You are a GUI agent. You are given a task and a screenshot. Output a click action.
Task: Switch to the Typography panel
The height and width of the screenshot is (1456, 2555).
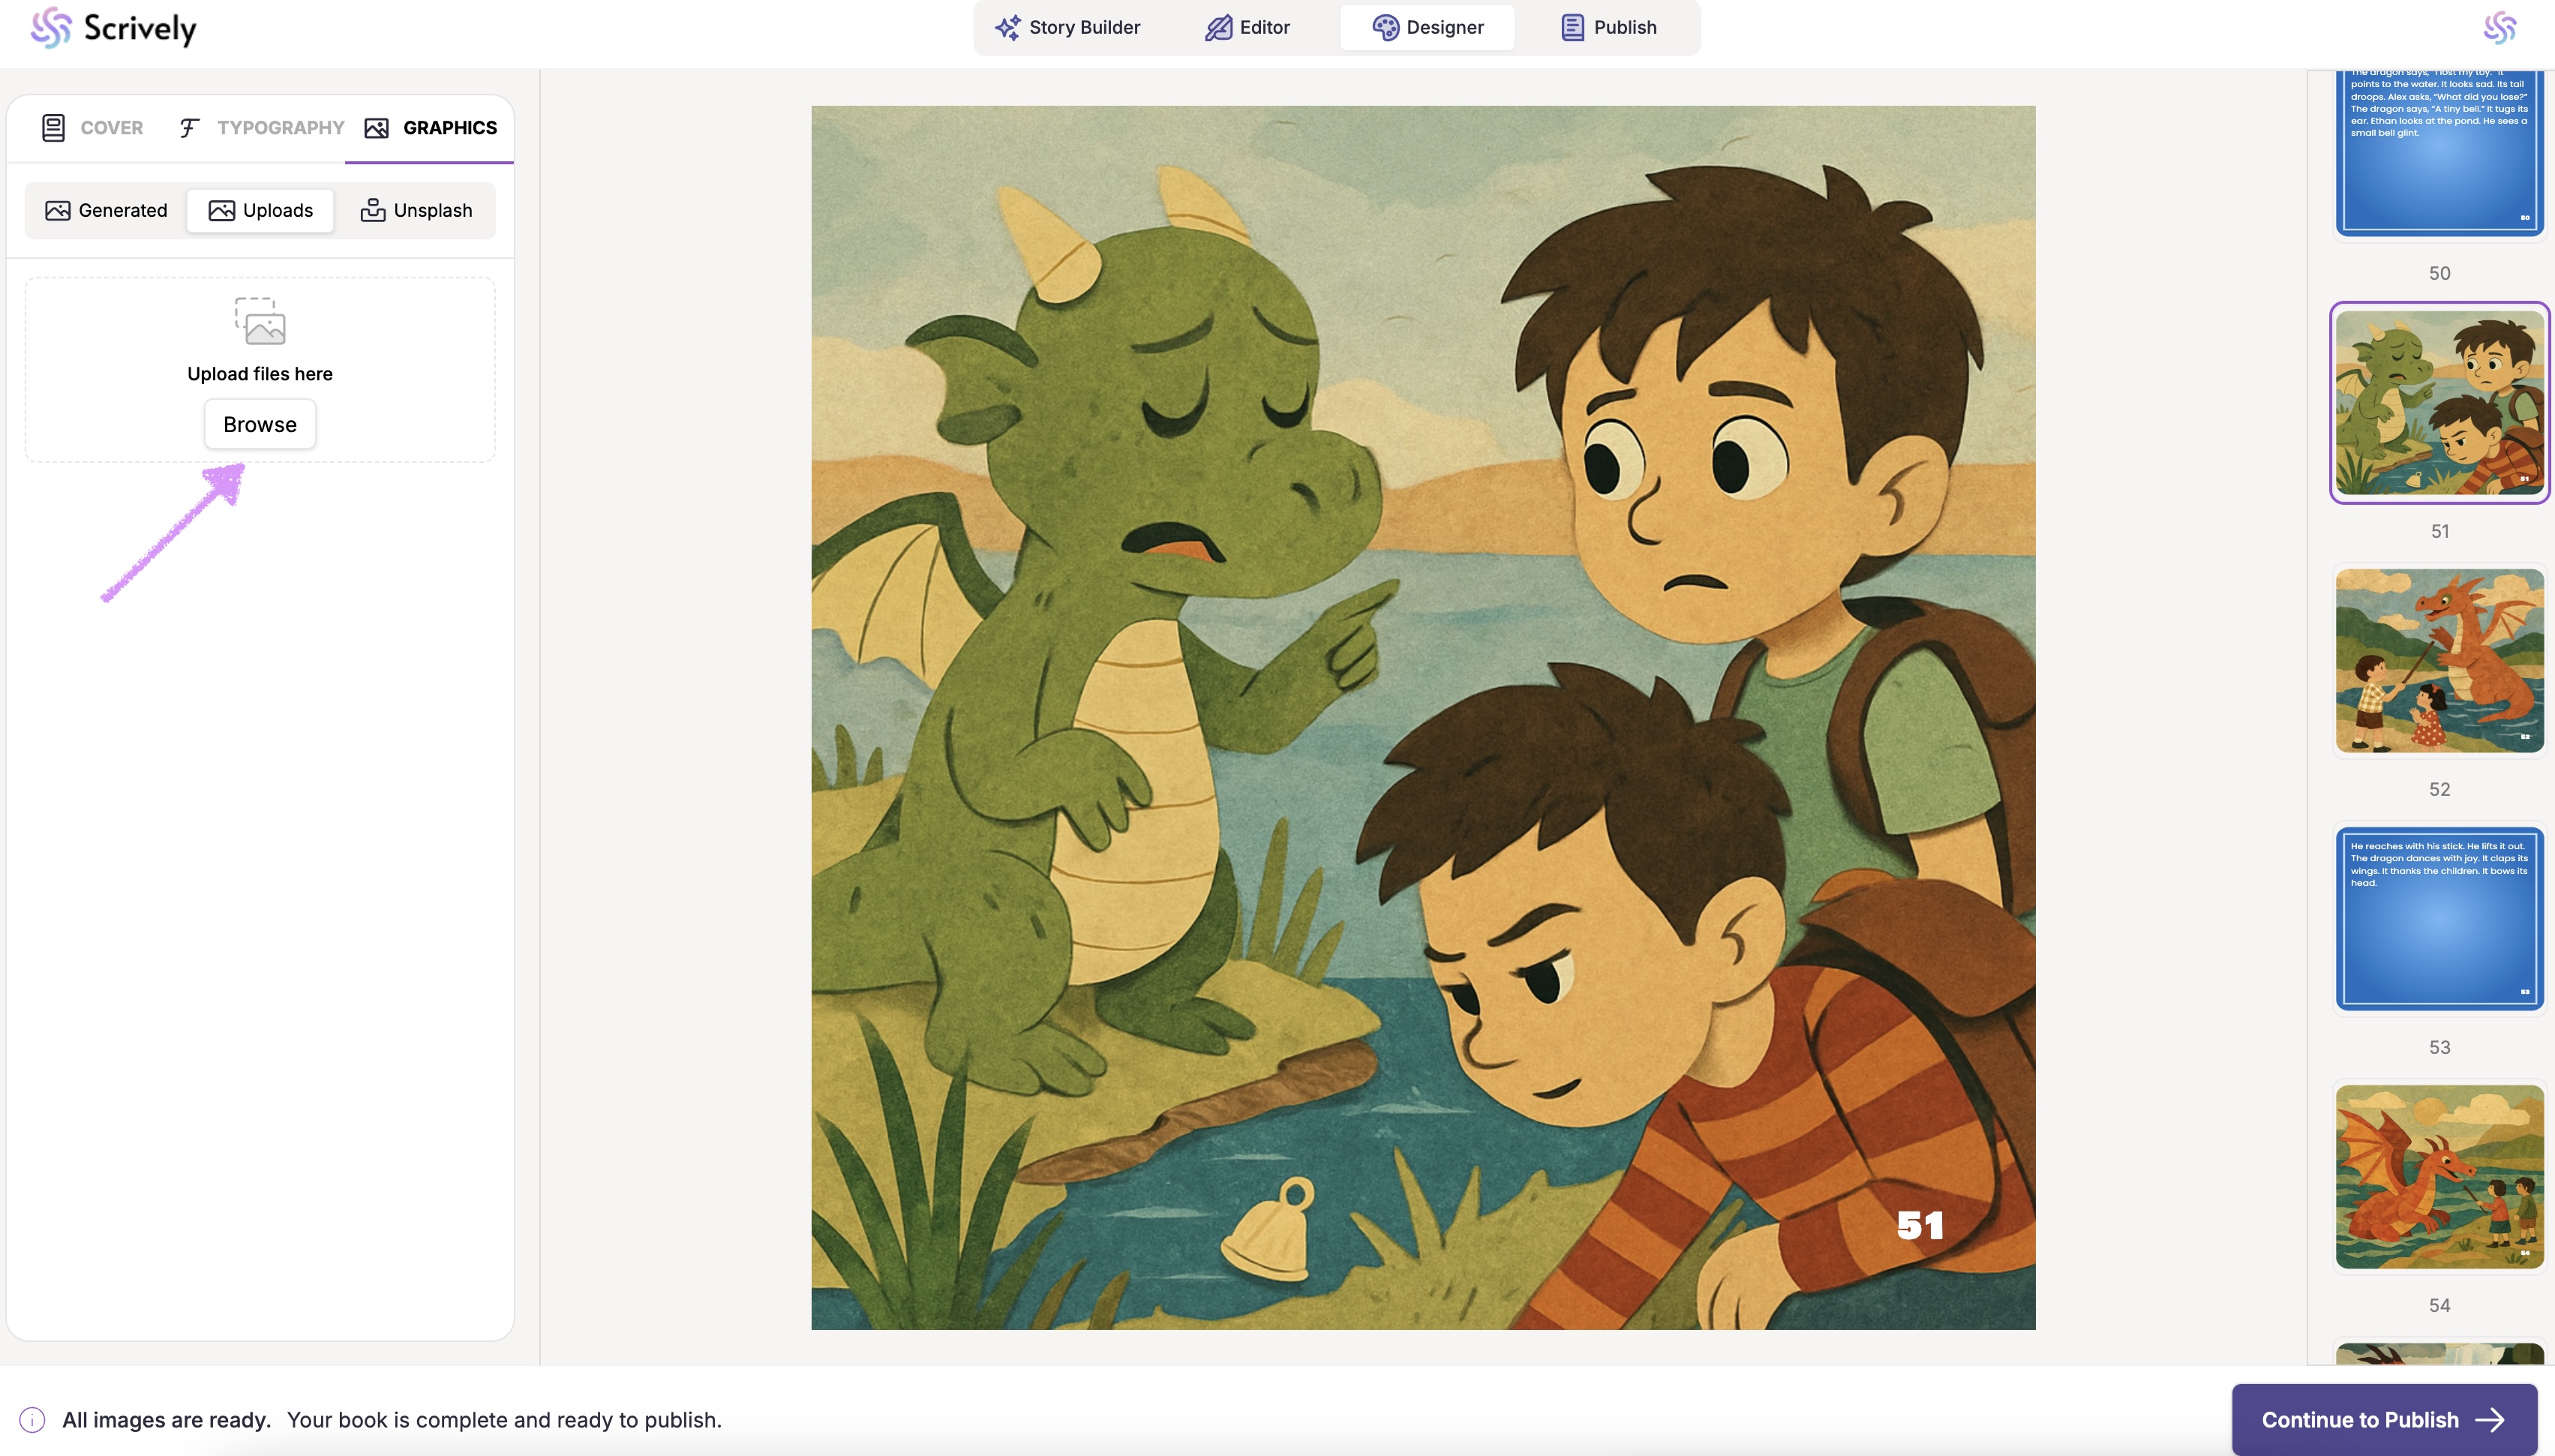pyautogui.click(x=262, y=128)
